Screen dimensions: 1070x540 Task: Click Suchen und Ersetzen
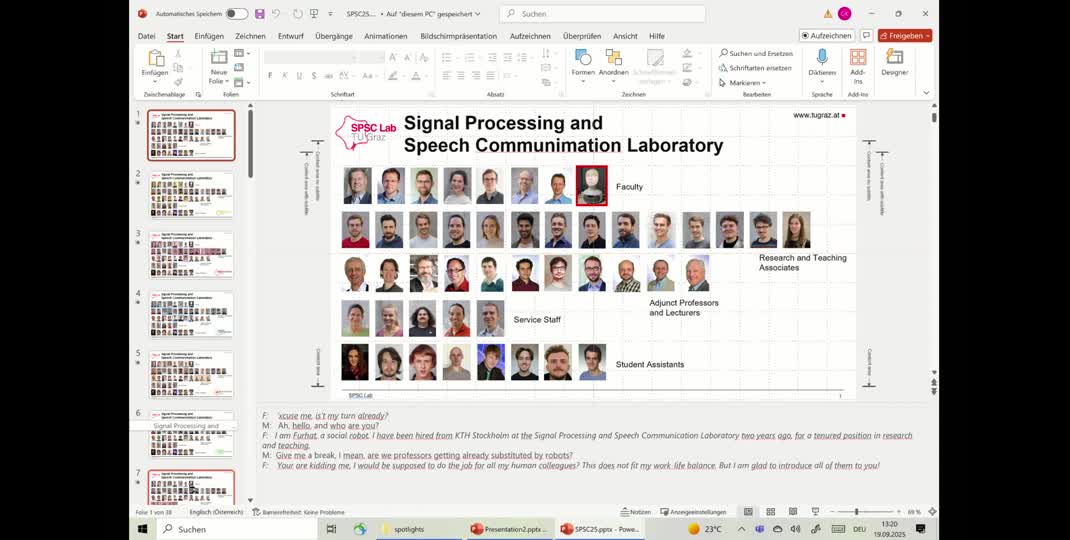pyautogui.click(x=755, y=53)
